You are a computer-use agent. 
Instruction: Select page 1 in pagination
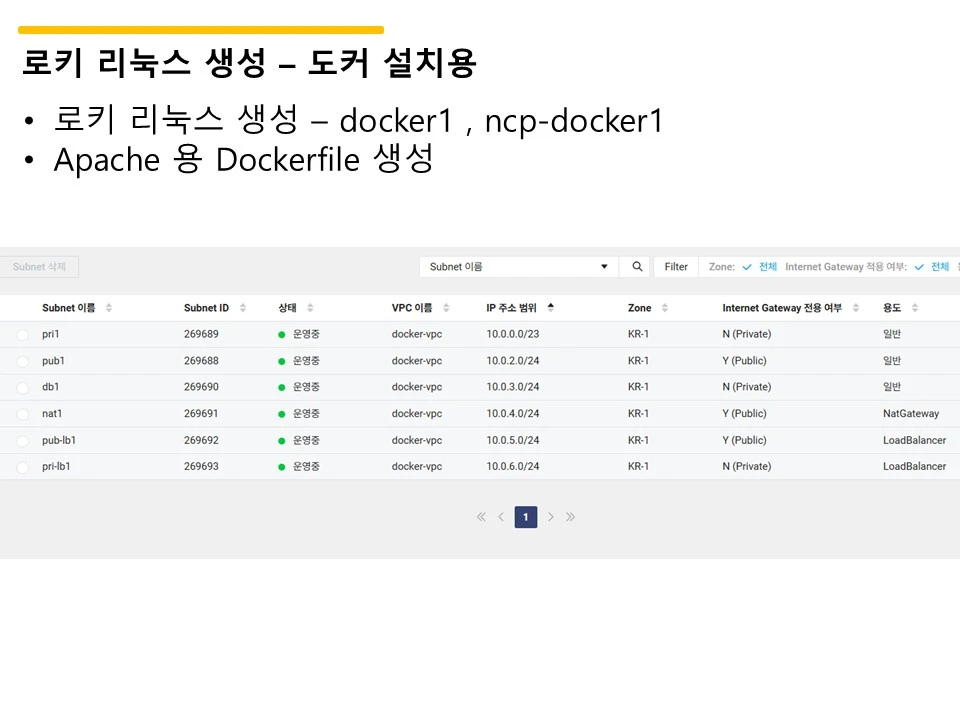tap(525, 517)
